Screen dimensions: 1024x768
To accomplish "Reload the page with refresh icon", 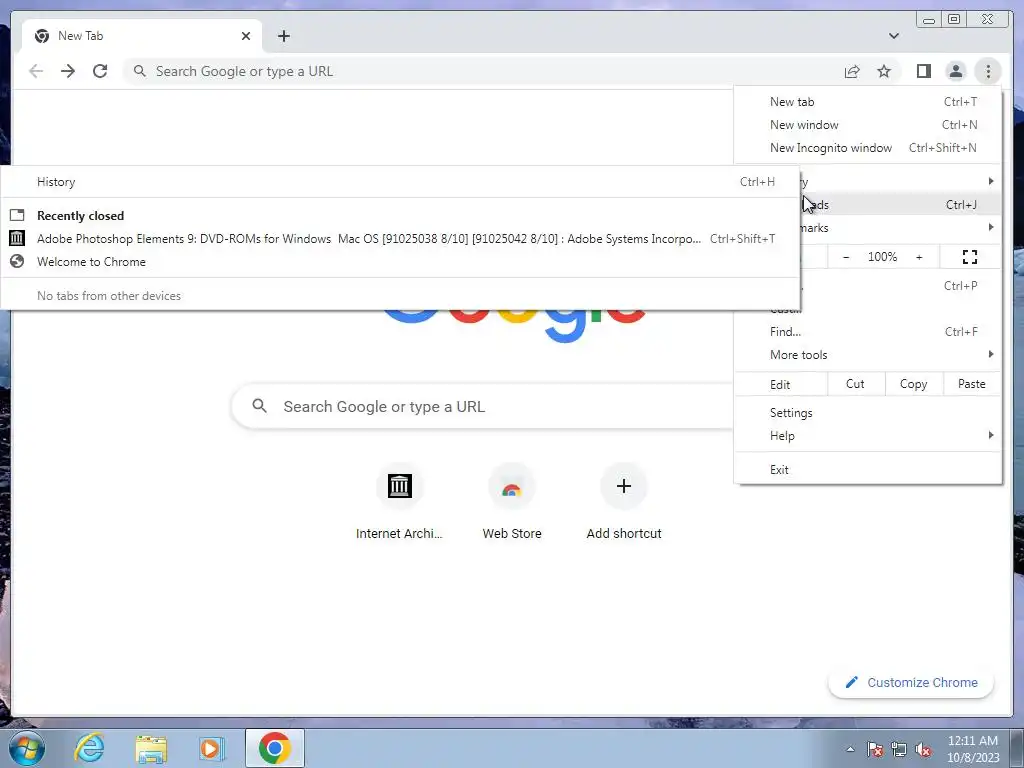I will 100,71.
